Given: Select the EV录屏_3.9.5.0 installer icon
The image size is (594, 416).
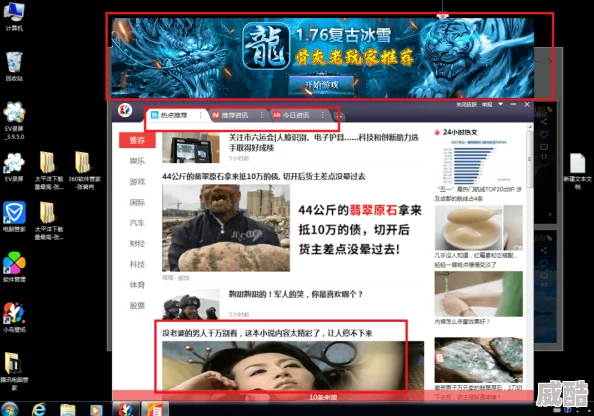Looking at the screenshot, I should (x=14, y=120).
